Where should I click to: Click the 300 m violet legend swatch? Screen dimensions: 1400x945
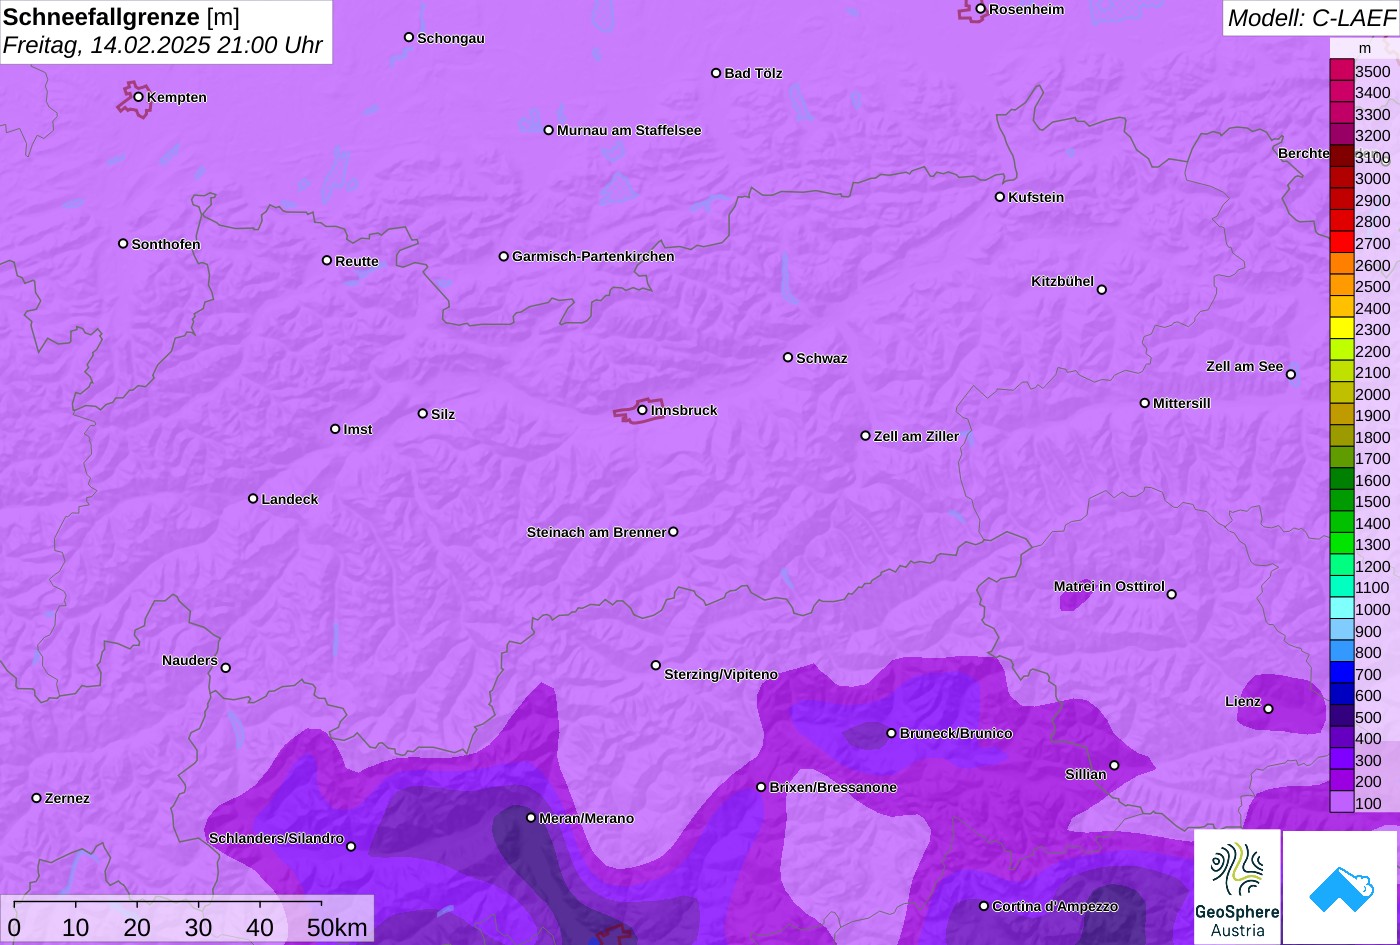[1341, 759]
